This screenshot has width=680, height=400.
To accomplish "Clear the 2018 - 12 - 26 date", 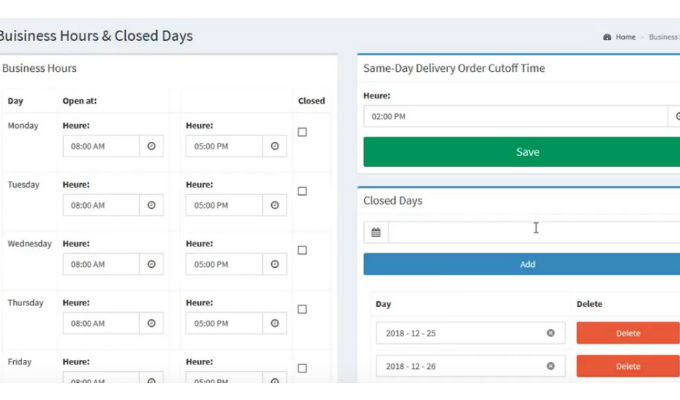I will coord(551,366).
